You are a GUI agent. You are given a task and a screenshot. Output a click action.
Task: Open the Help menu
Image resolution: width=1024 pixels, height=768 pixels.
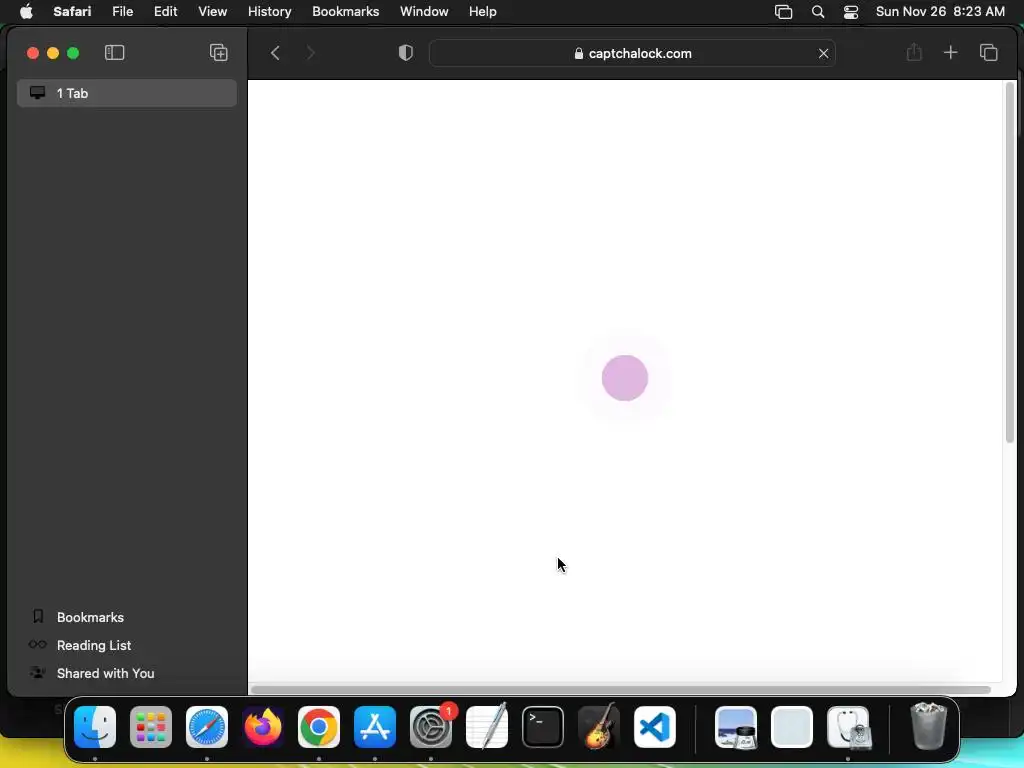(483, 12)
